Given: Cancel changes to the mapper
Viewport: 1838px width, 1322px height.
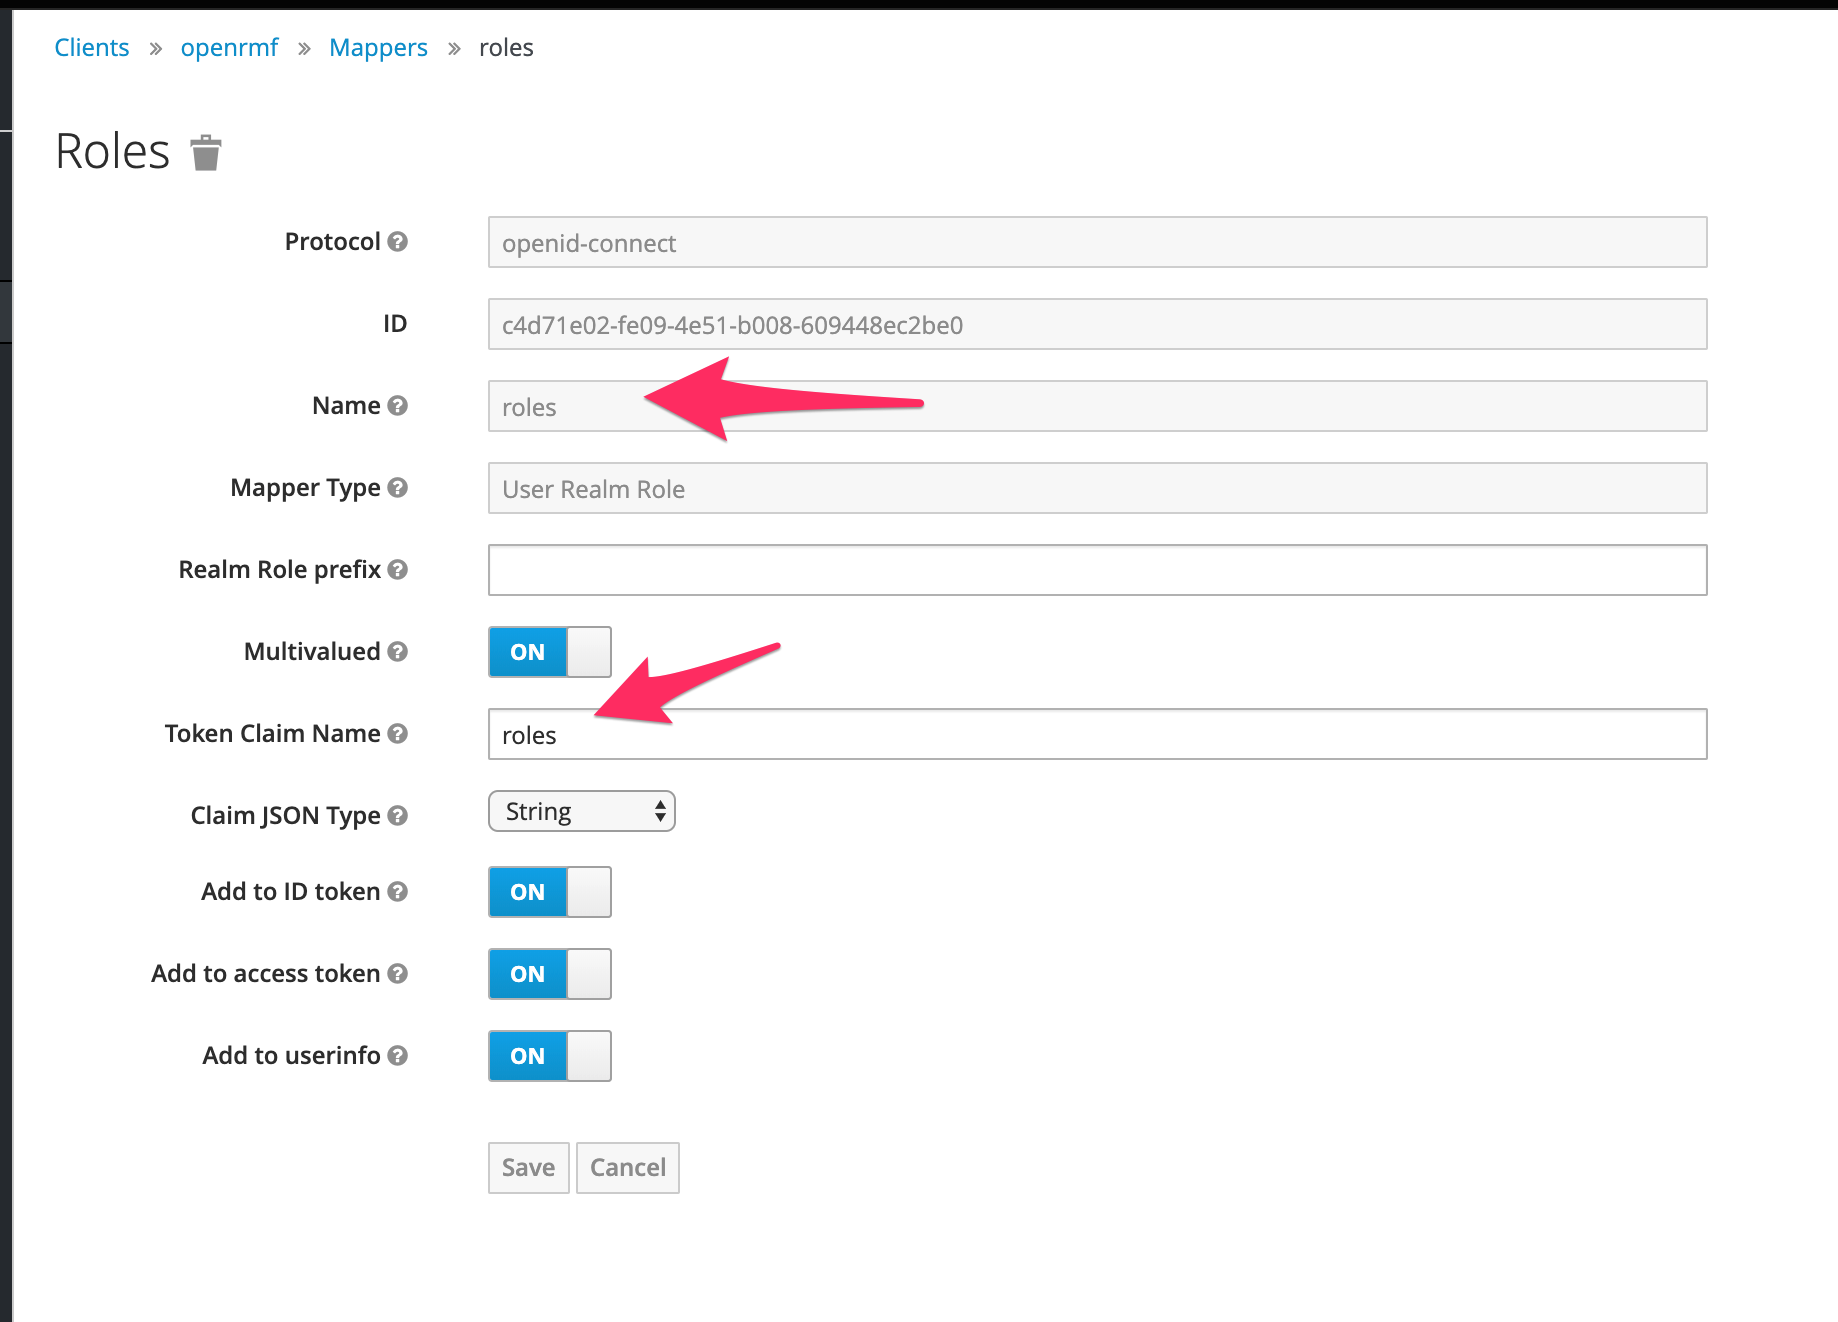Looking at the screenshot, I should 627,1167.
